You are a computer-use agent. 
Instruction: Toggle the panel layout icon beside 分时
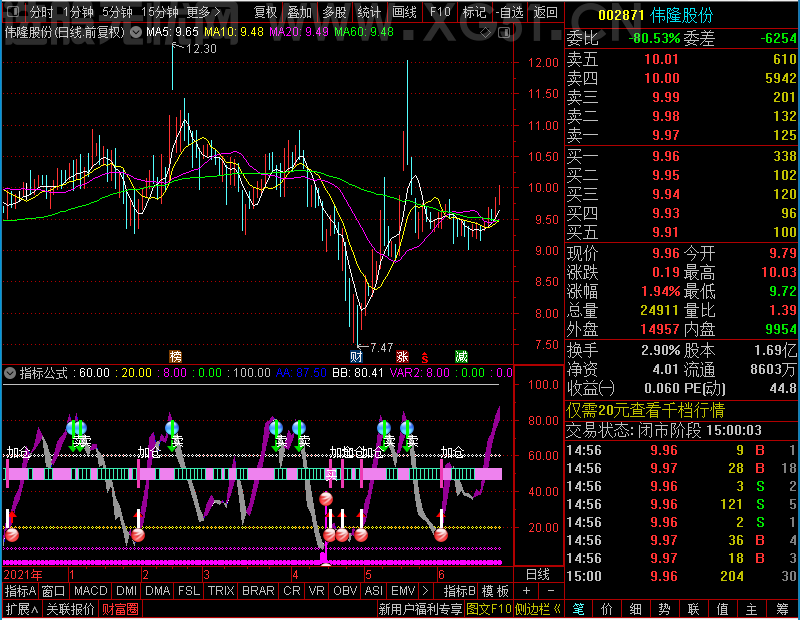[14, 11]
